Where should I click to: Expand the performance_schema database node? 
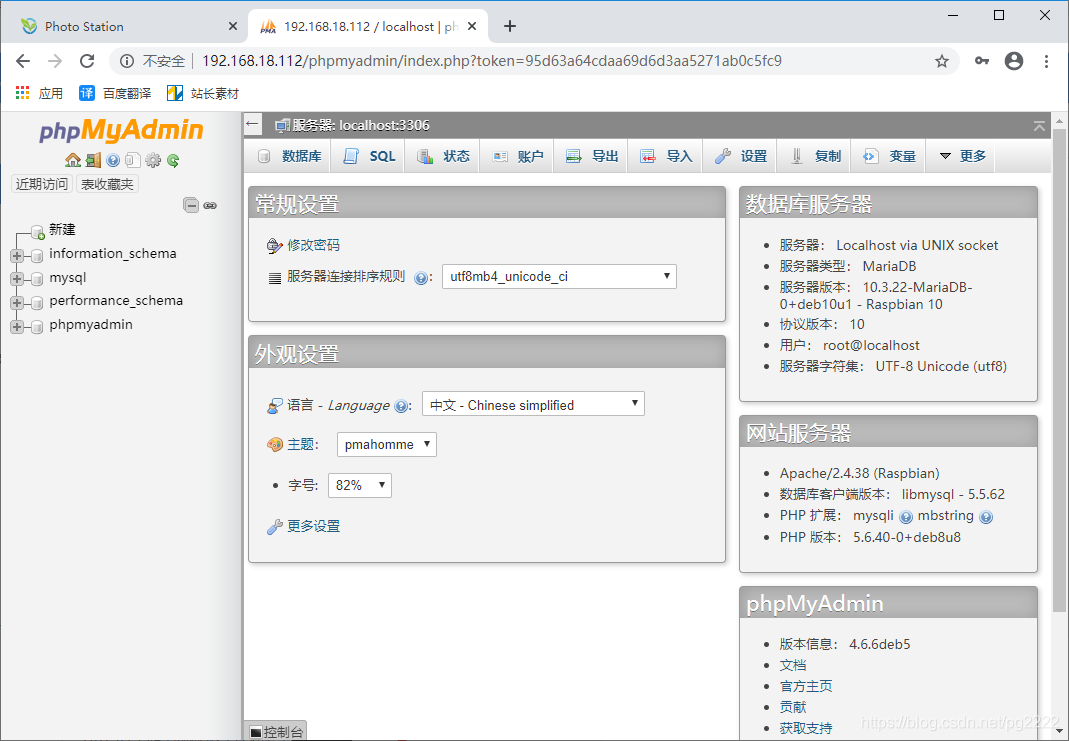[17, 303]
